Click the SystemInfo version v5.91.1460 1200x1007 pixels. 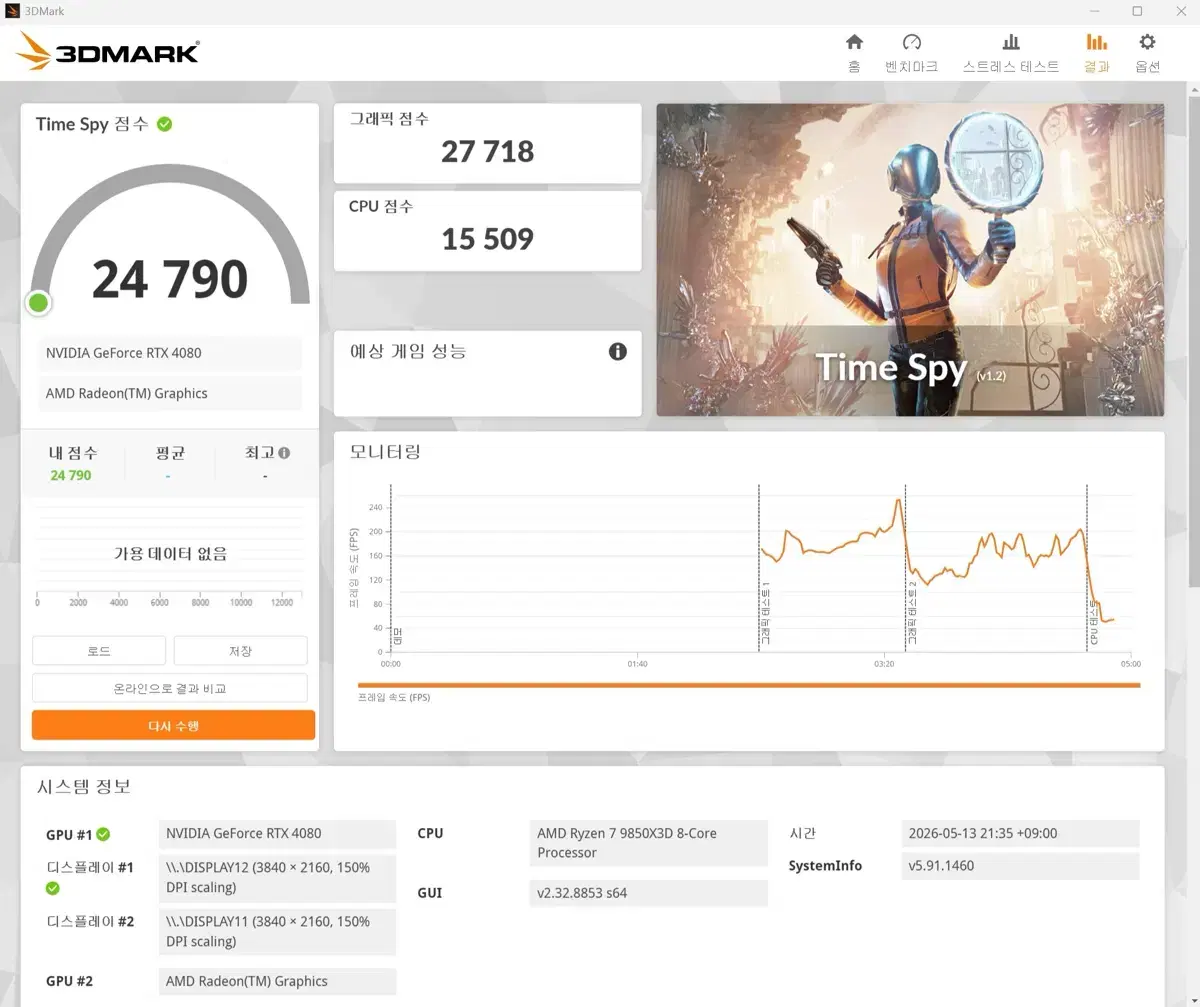coord(1020,866)
